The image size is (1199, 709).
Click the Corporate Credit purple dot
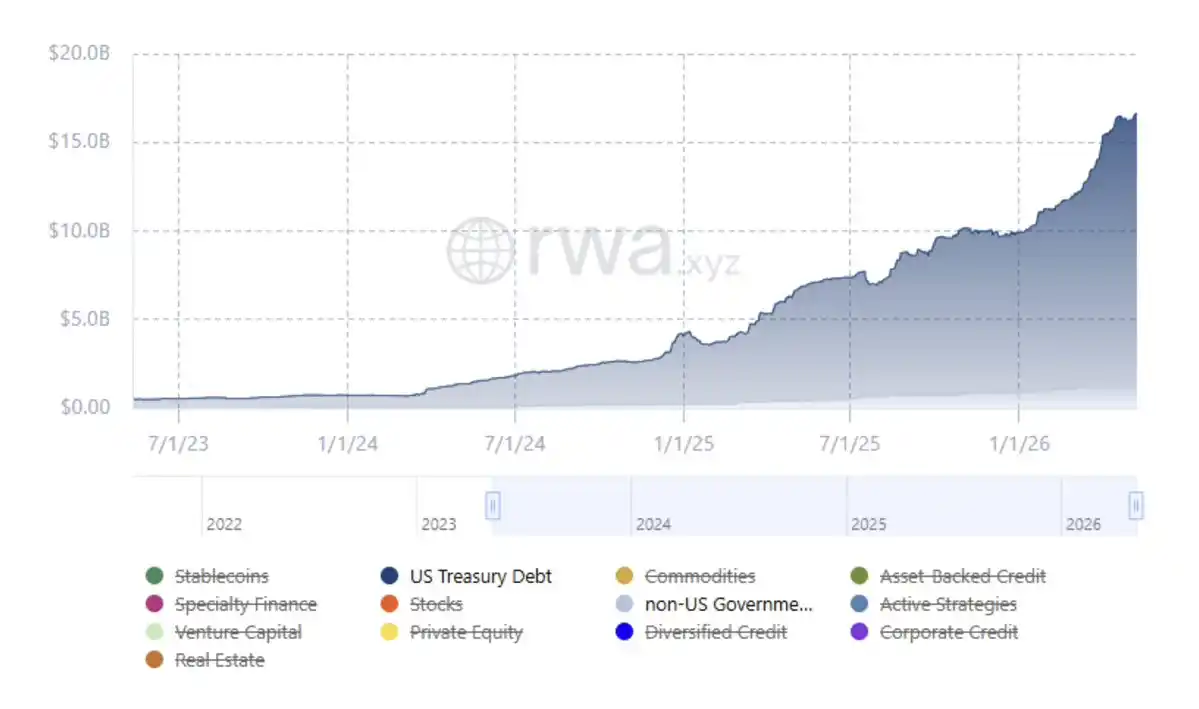coord(859,632)
